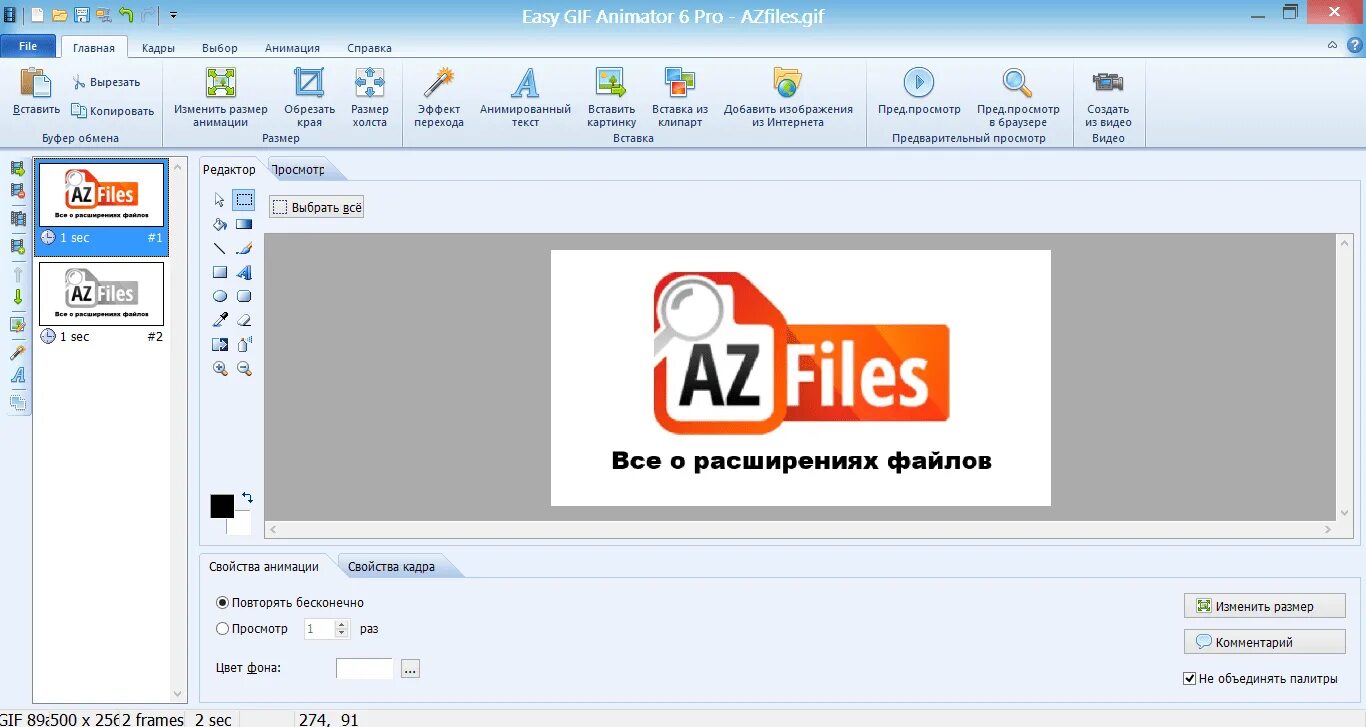Click Создать из видео button

(1108, 97)
